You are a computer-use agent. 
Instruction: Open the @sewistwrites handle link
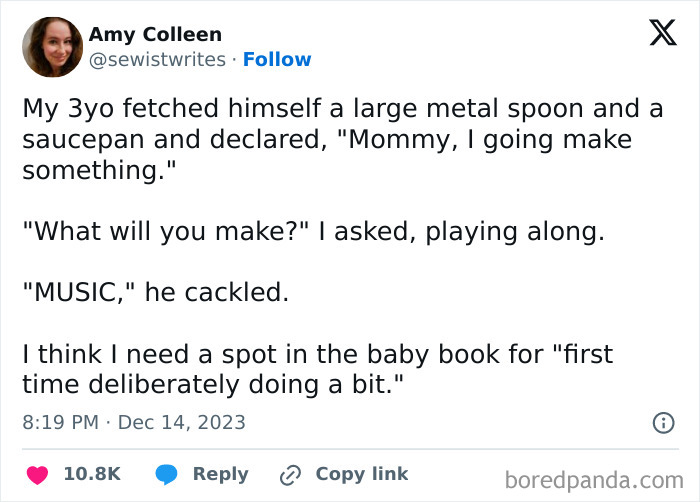(x=157, y=59)
